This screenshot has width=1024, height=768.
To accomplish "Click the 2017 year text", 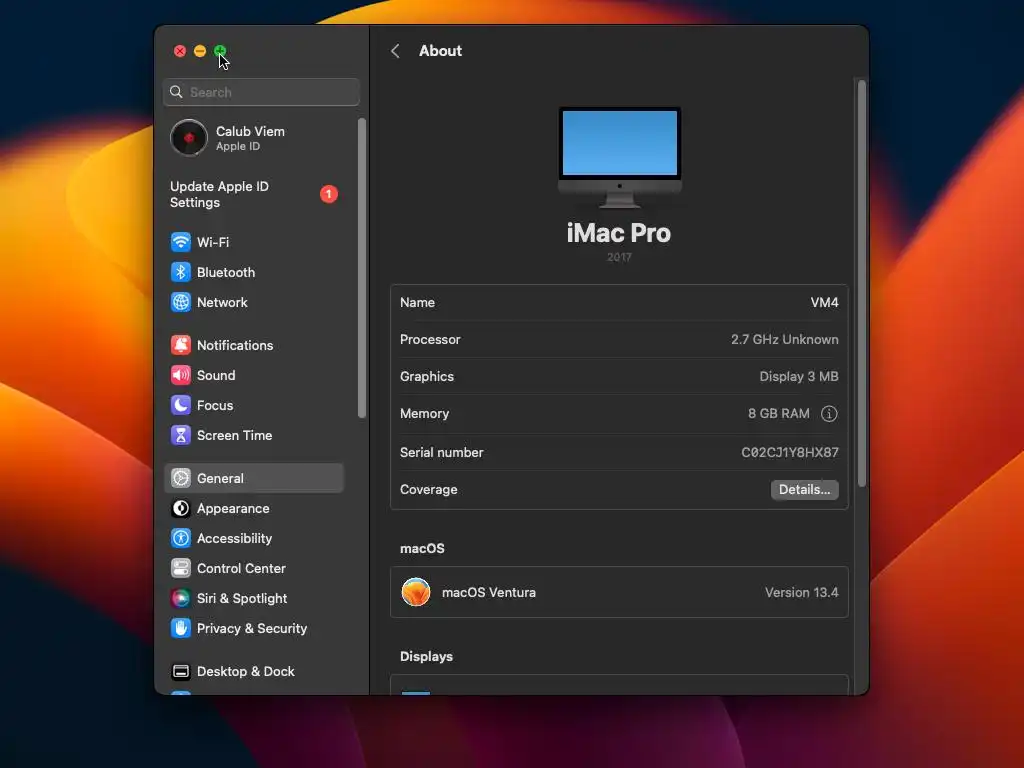I will pos(619,257).
